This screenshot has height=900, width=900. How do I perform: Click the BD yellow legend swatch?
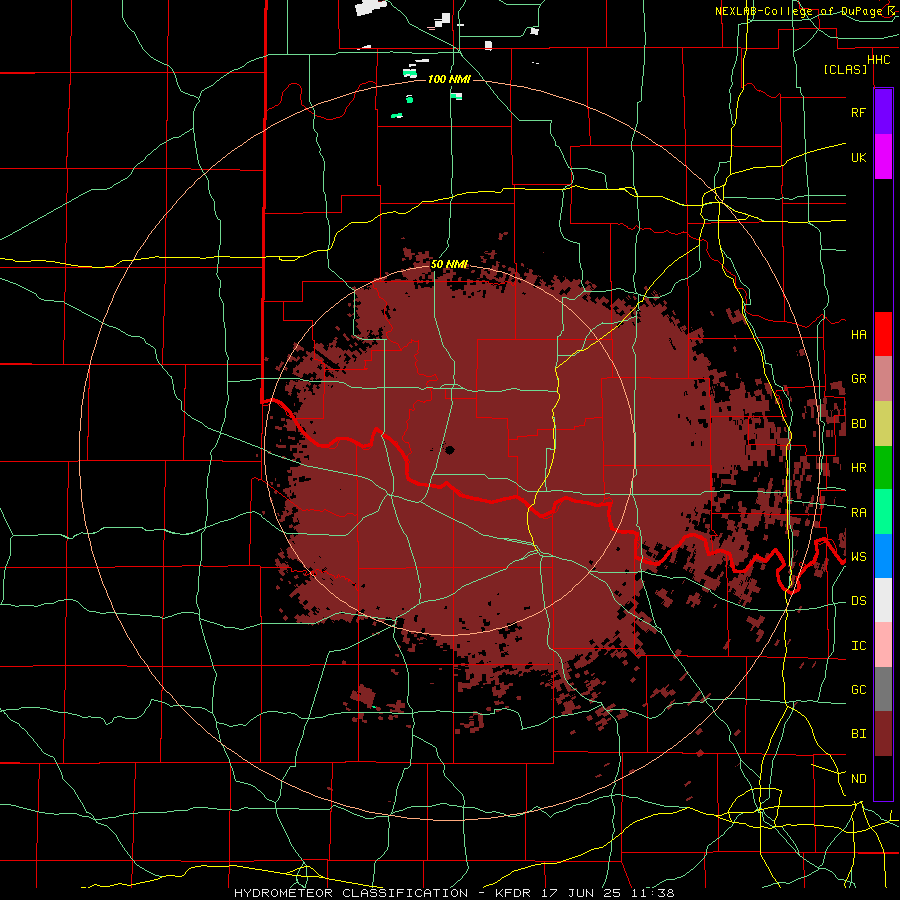coord(883,423)
